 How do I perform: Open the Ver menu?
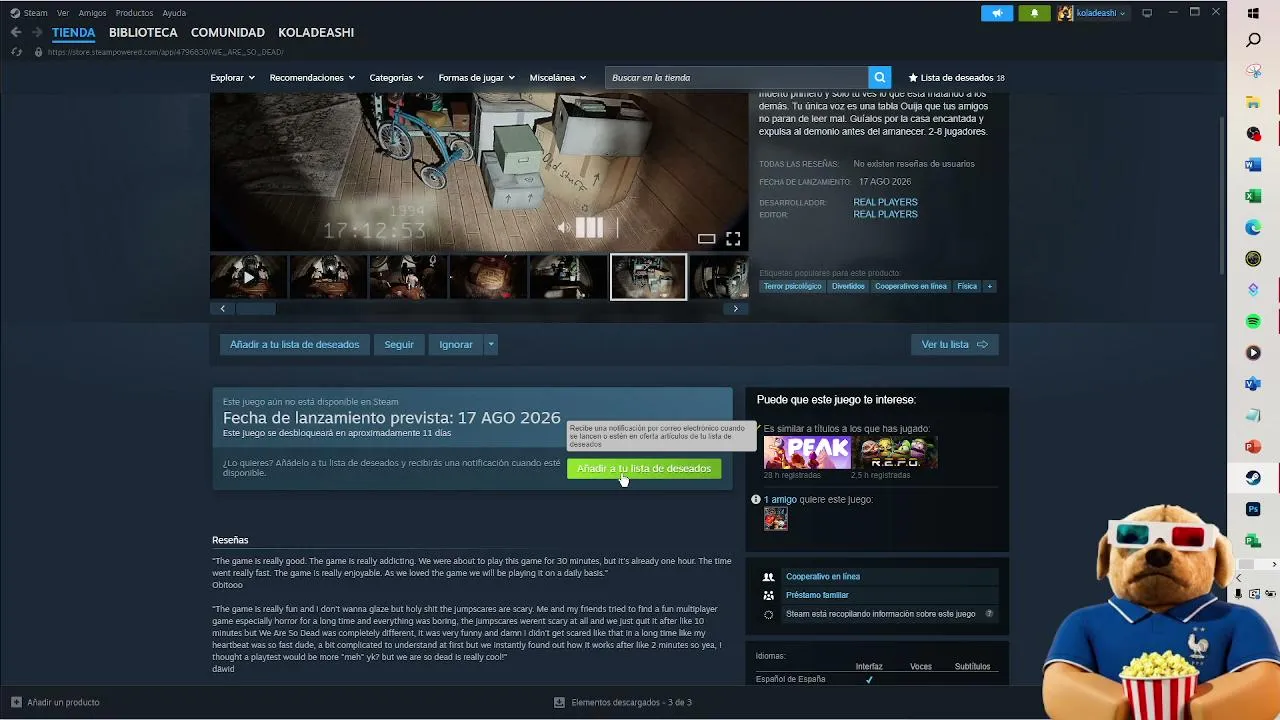click(63, 13)
